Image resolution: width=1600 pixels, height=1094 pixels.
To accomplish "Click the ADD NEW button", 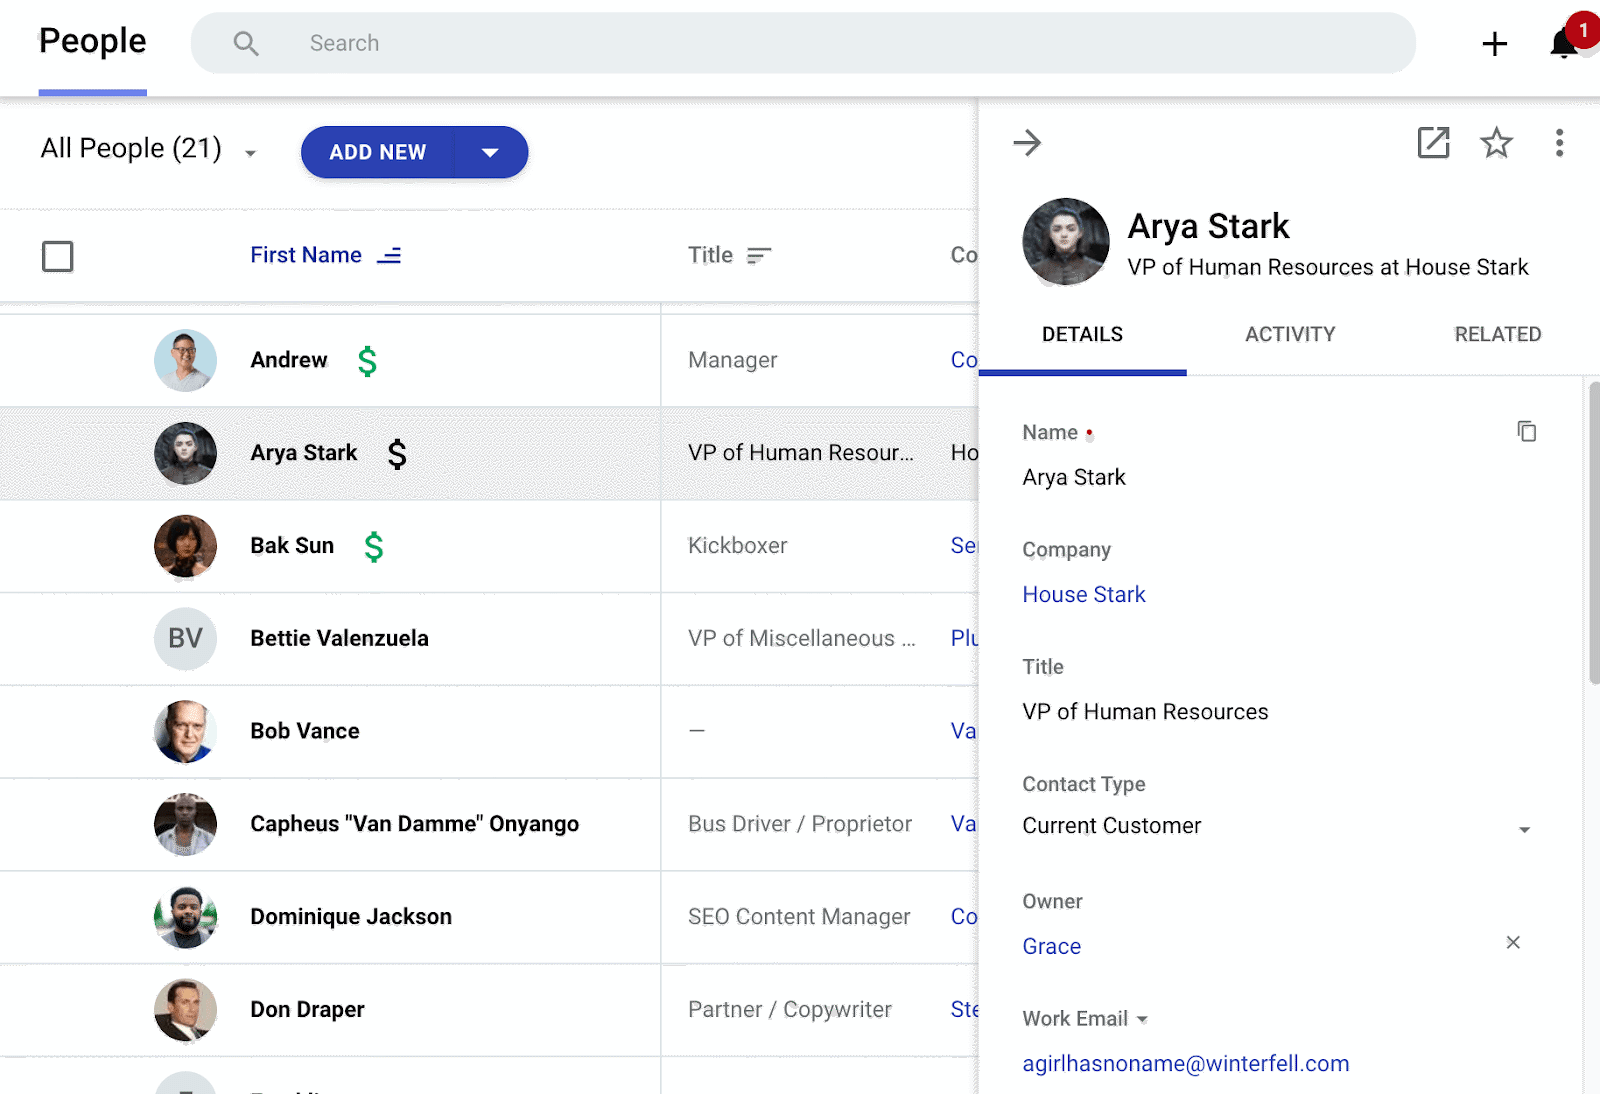I will (x=378, y=152).
